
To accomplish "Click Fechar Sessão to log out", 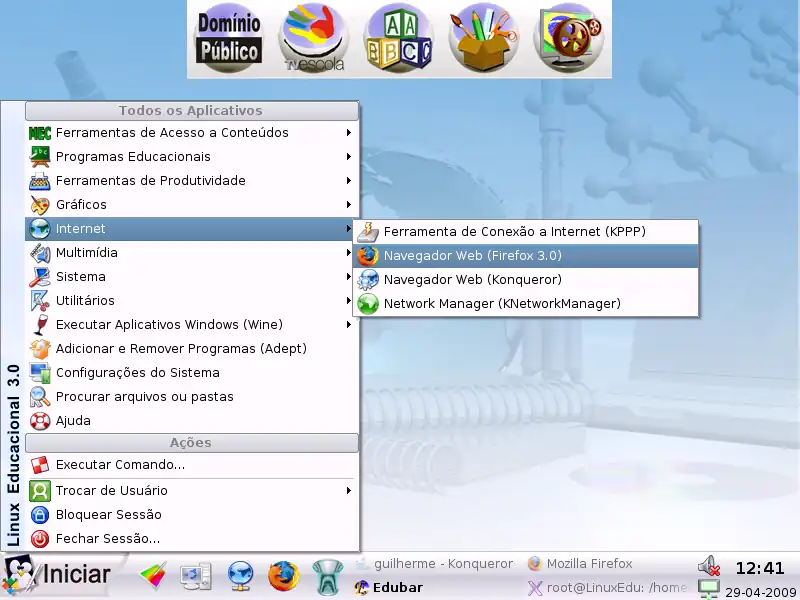I will (107, 539).
